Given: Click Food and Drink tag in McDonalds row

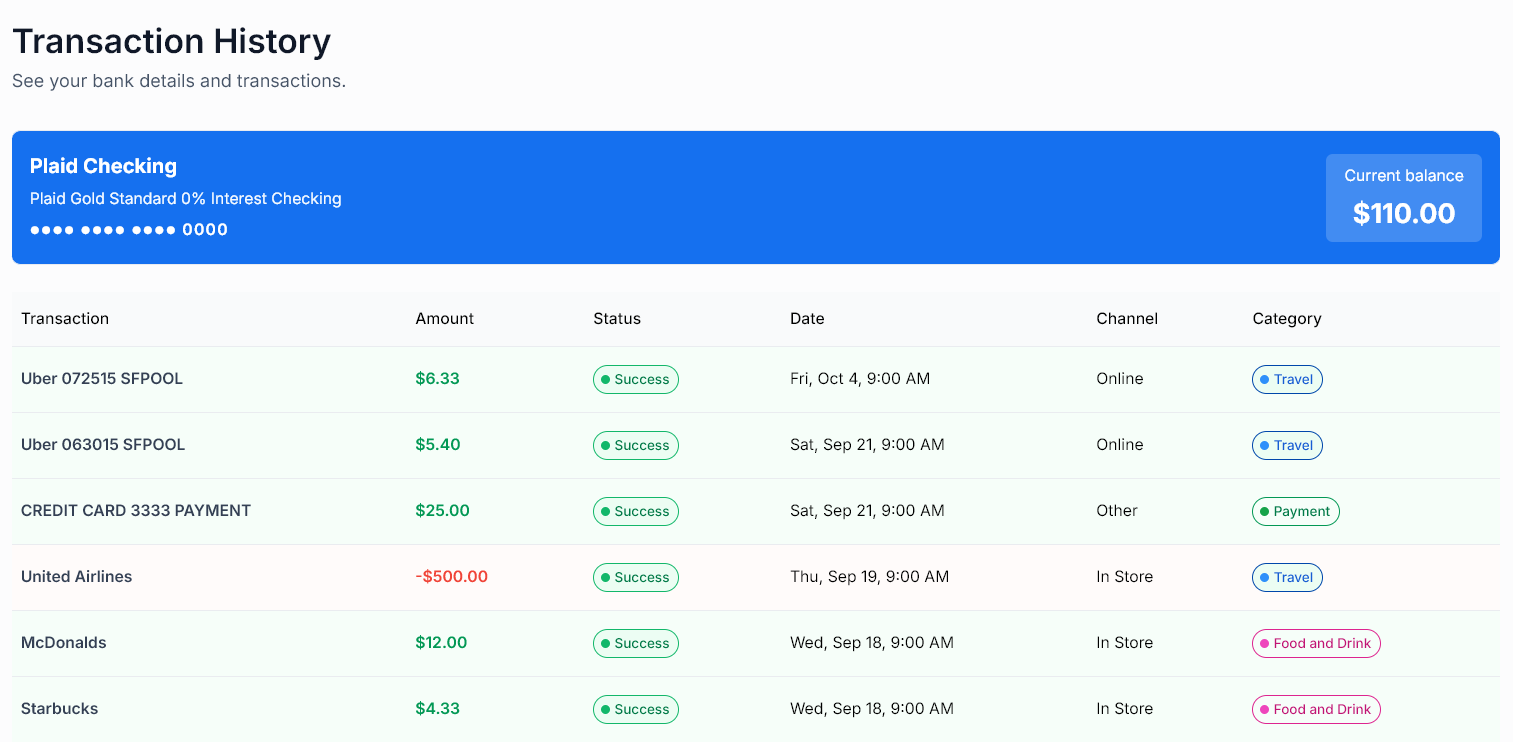Looking at the screenshot, I should coord(1316,644).
